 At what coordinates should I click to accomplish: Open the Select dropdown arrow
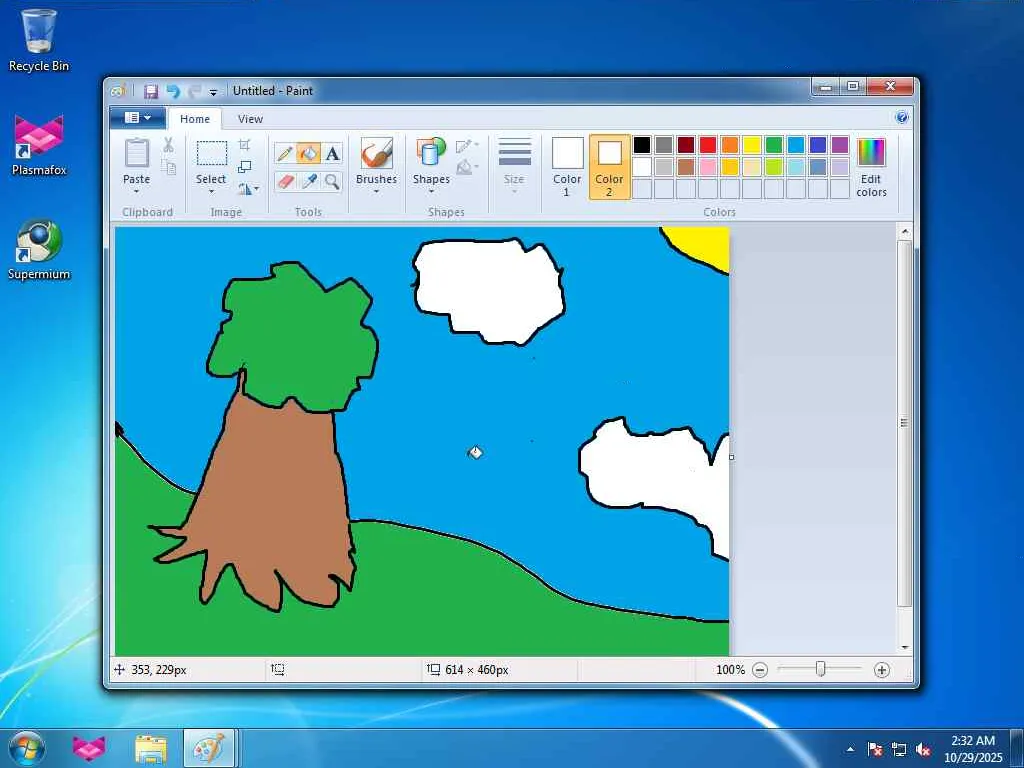coord(212,191)
